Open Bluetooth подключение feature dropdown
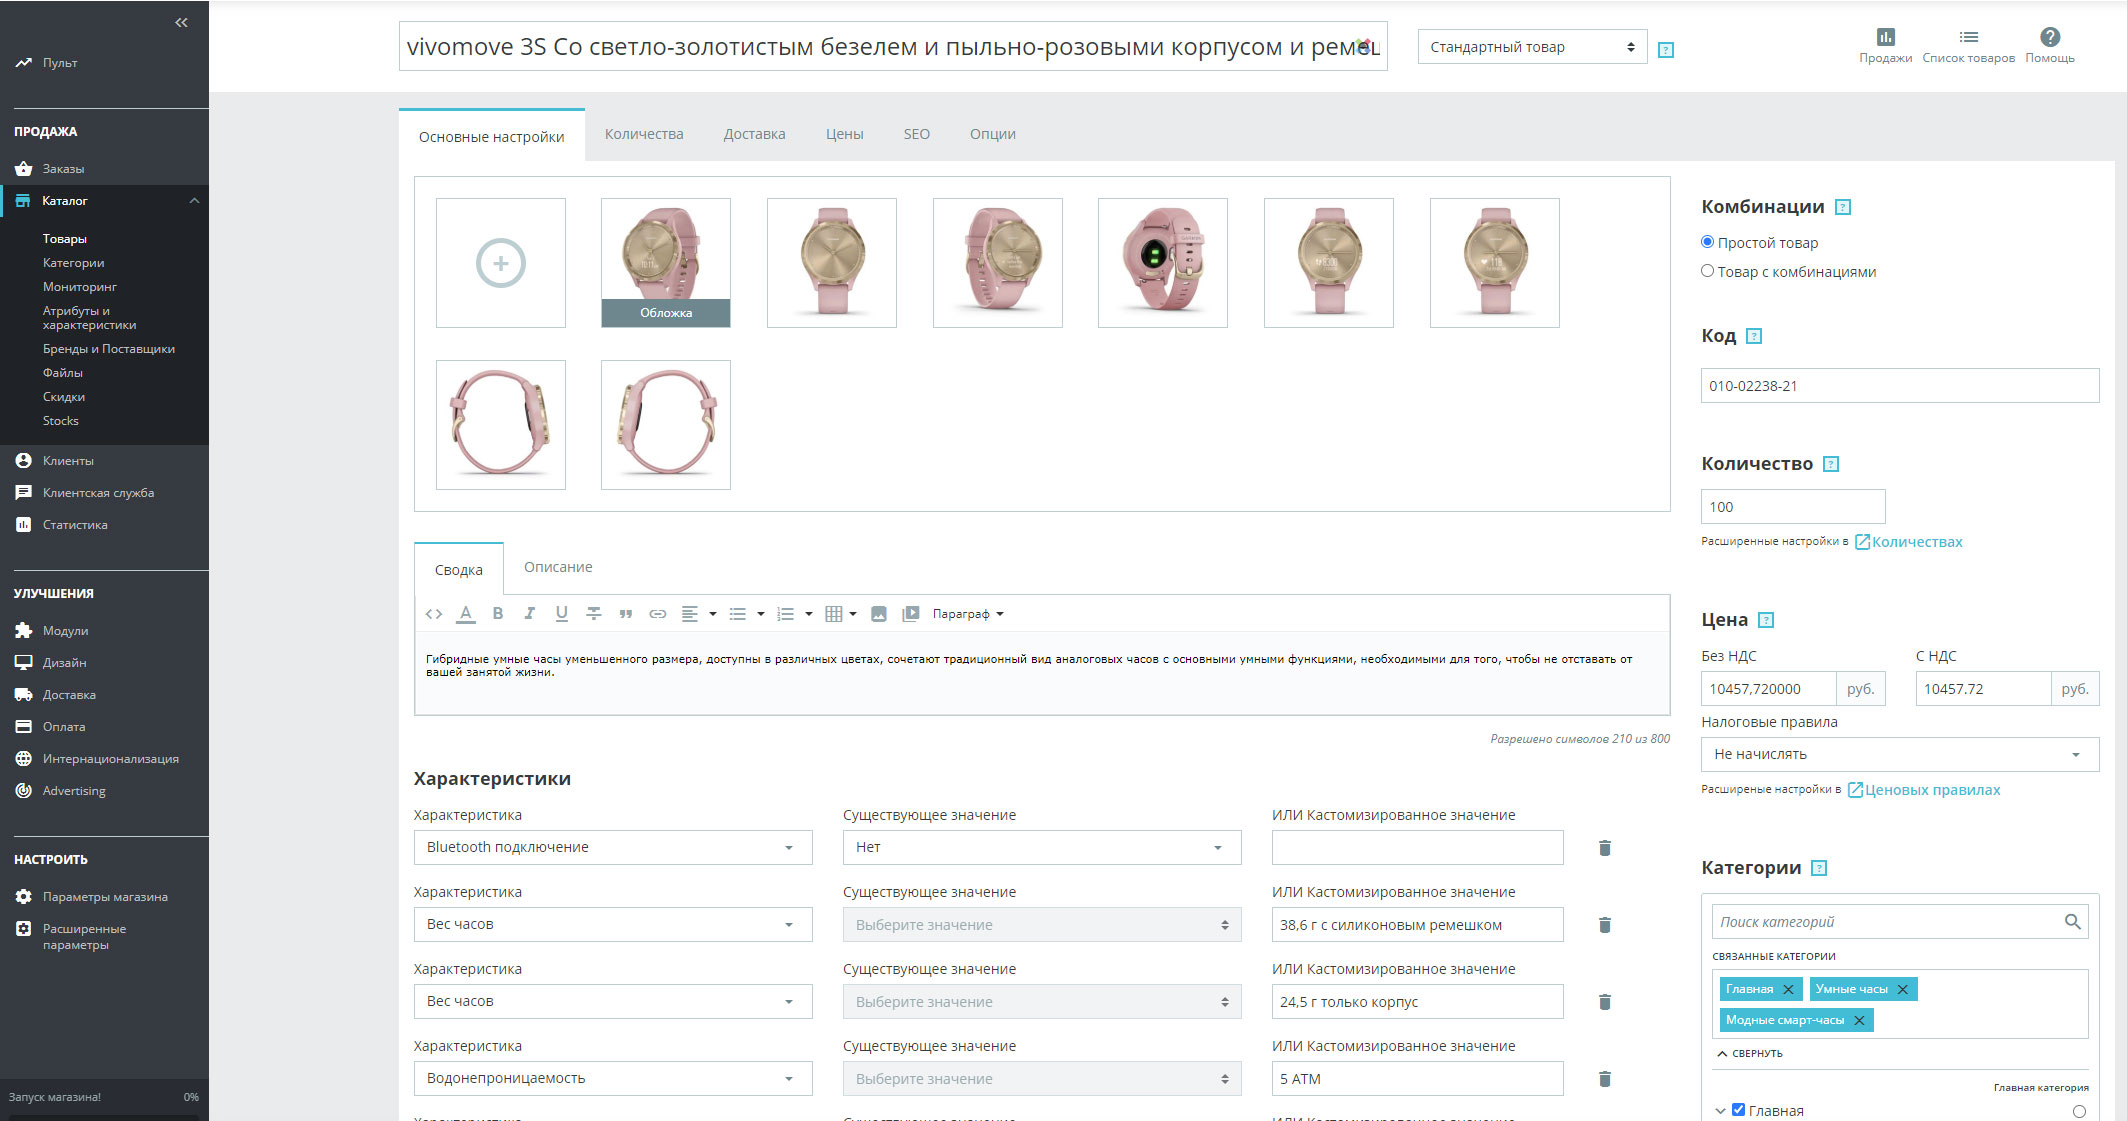 [613, 848]
